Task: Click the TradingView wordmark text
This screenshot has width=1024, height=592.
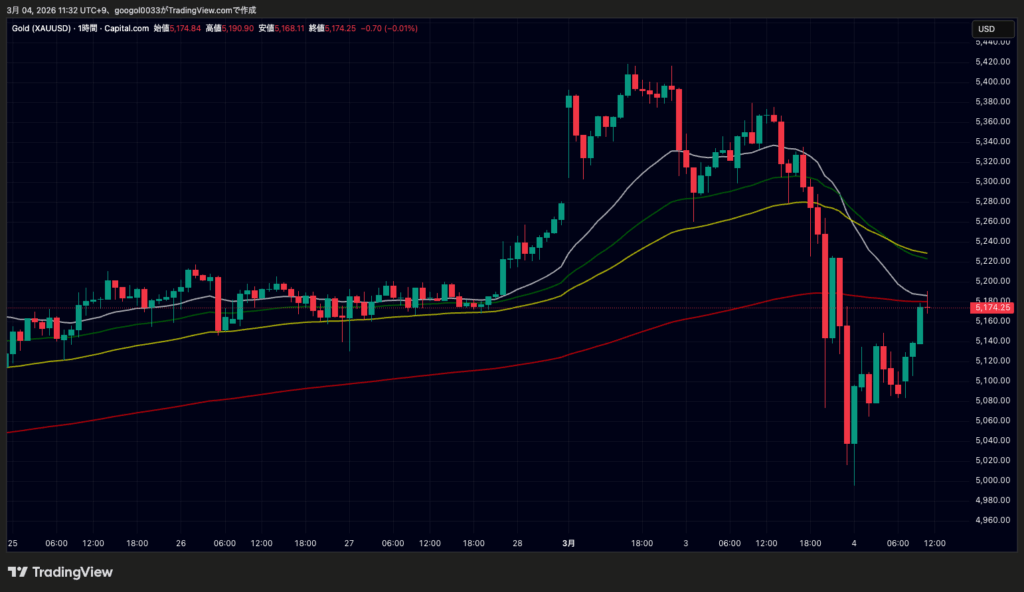Action: 72,572
